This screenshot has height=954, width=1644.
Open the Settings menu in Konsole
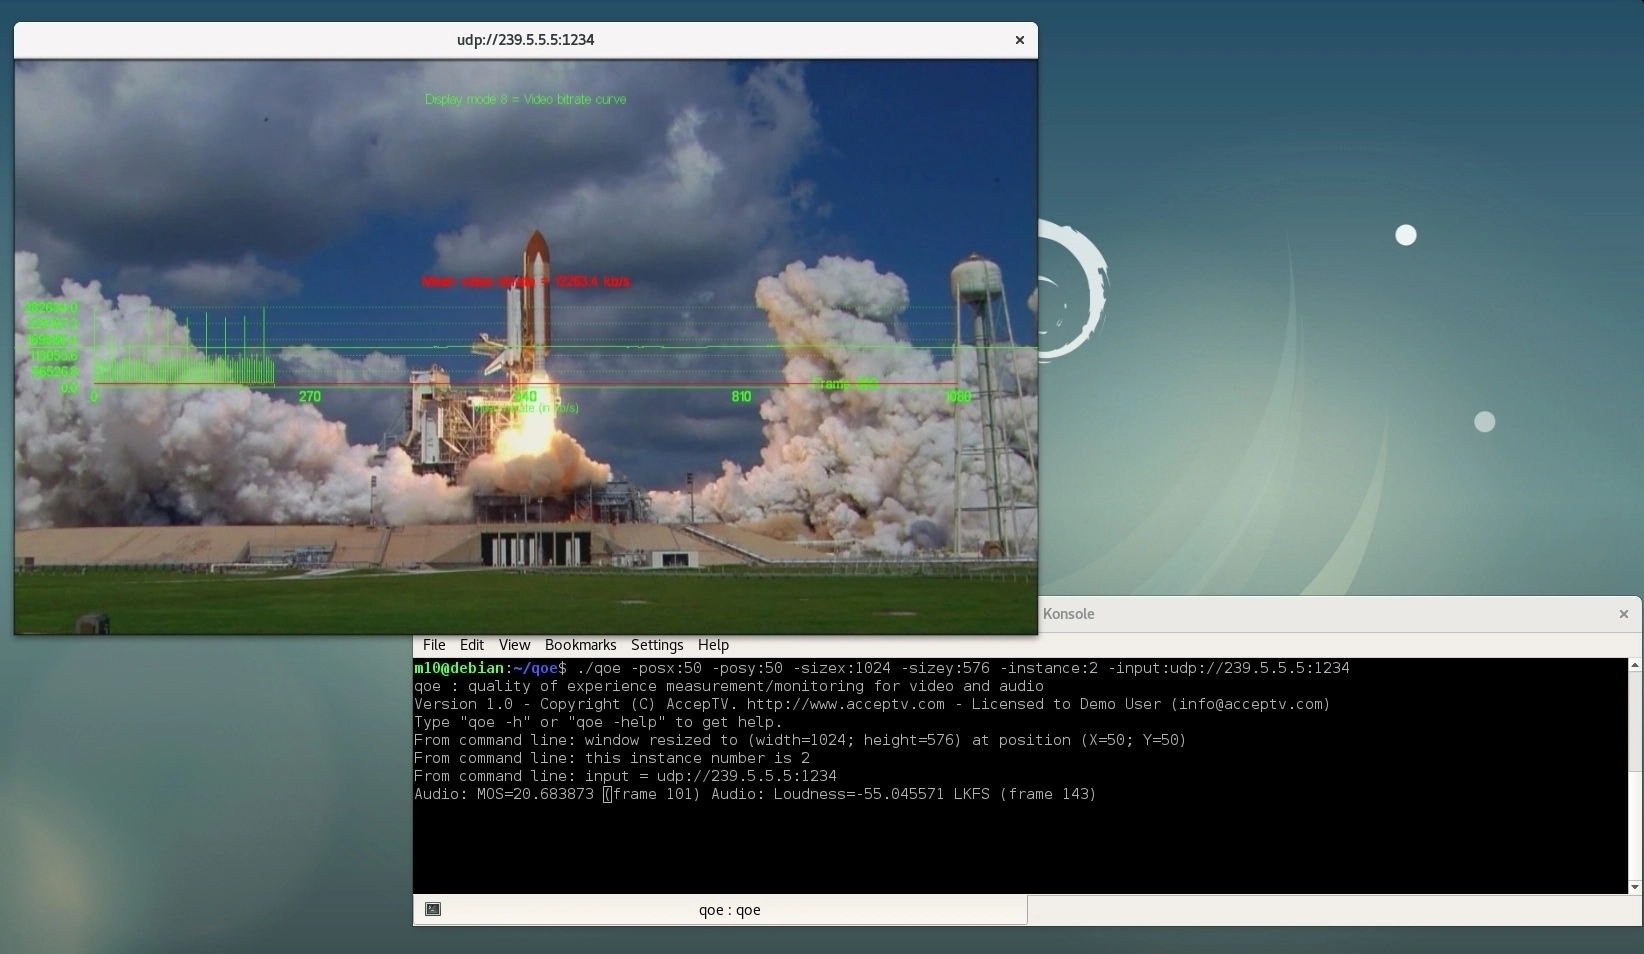(657, 645)
